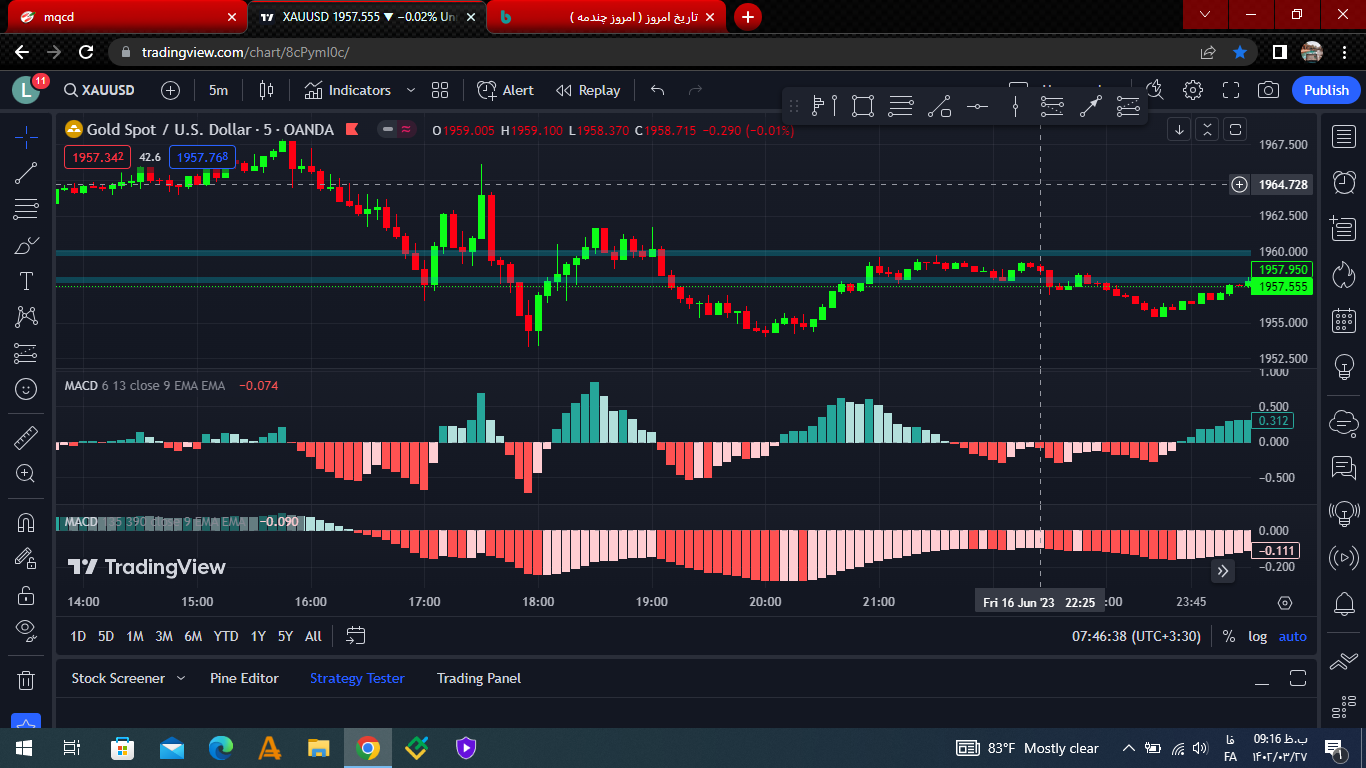Select the trend line drawing tool
The width and height of the screenshot is (1366, 768).
[26, 173]
